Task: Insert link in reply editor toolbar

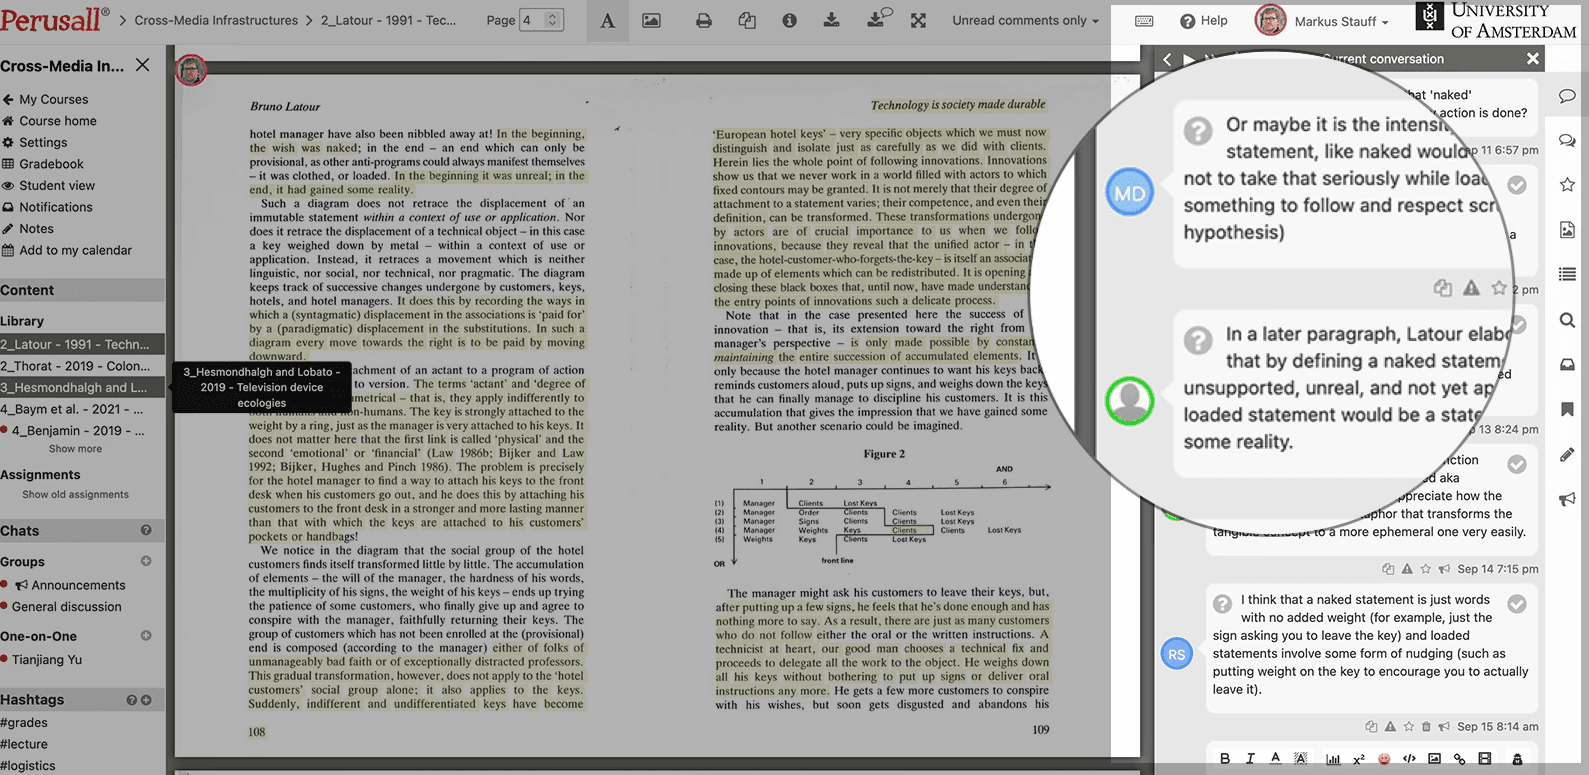Action: [x=1460, y=759]
